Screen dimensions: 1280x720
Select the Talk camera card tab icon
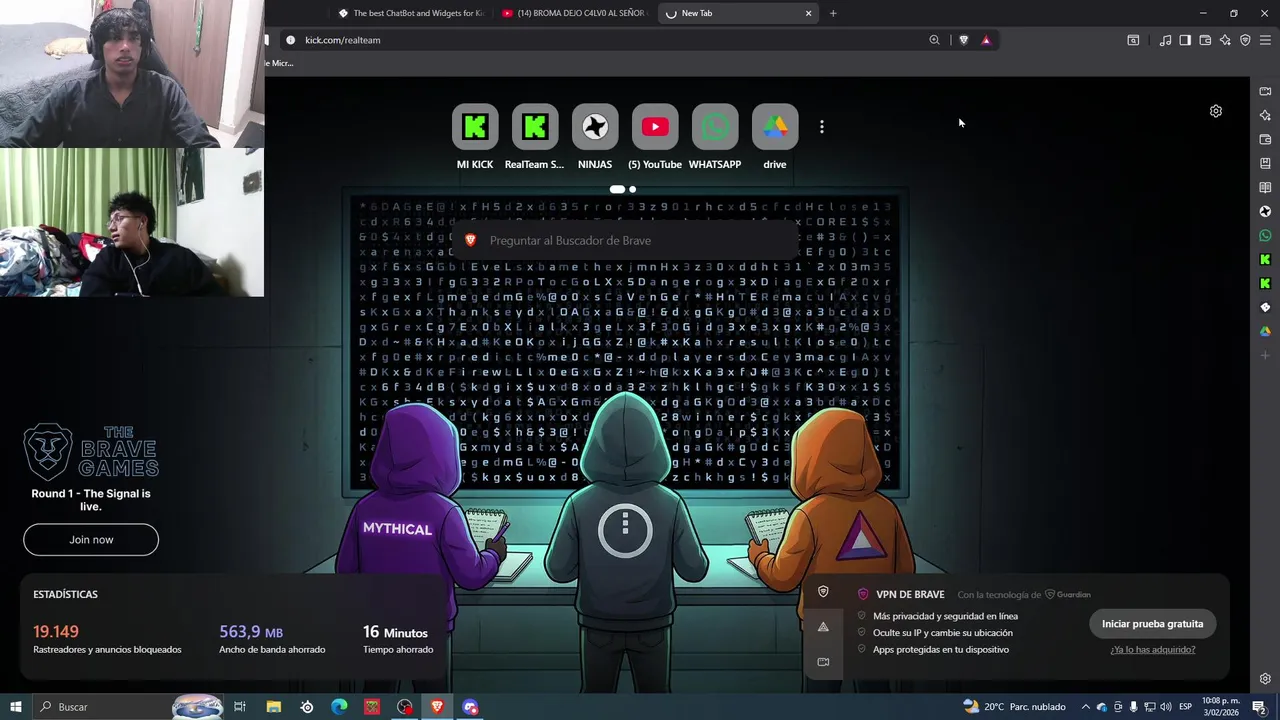823,662
